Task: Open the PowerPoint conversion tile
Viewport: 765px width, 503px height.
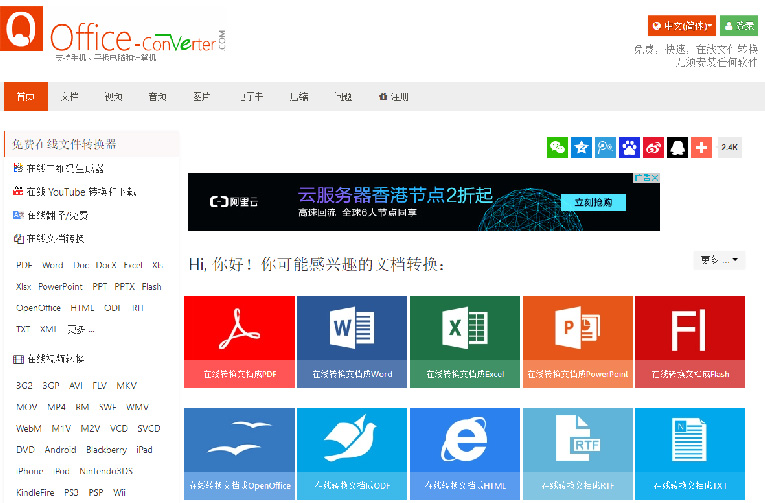Action: point(578,341)
